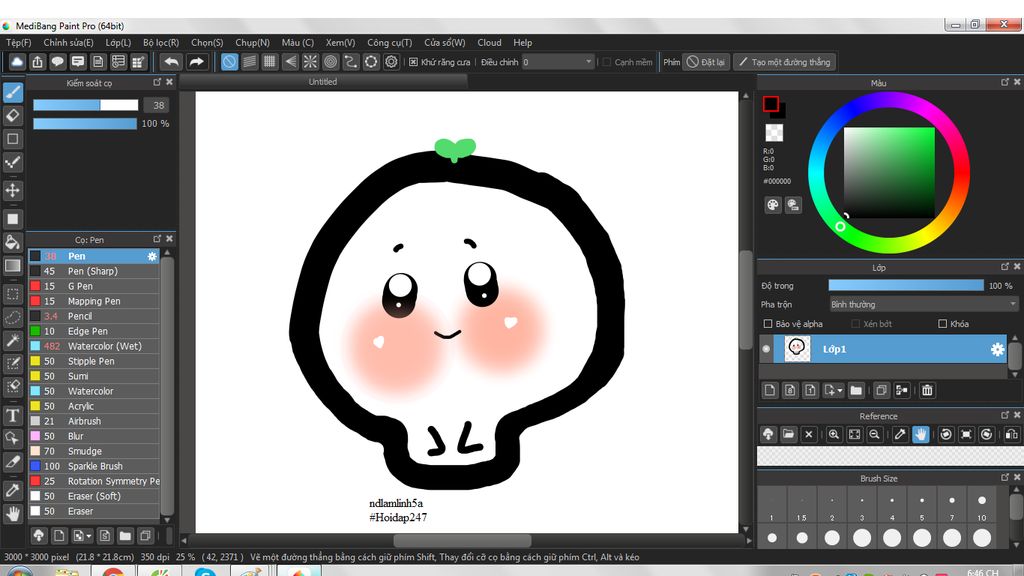Click the canvas horizontal scrollbar
Screen dimensions: 1024x576
[x=462, y=541]
